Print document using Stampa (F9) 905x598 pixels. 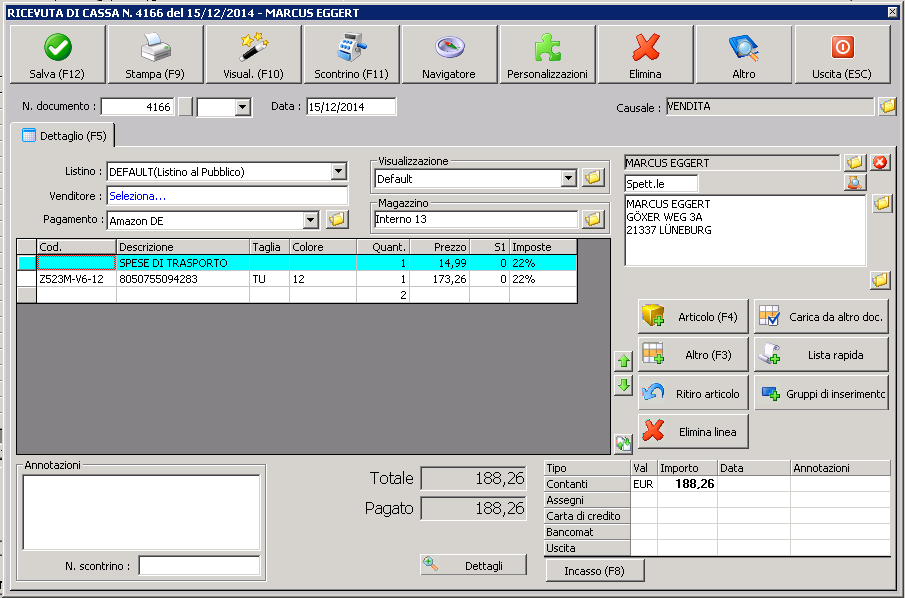click(155, 55)
